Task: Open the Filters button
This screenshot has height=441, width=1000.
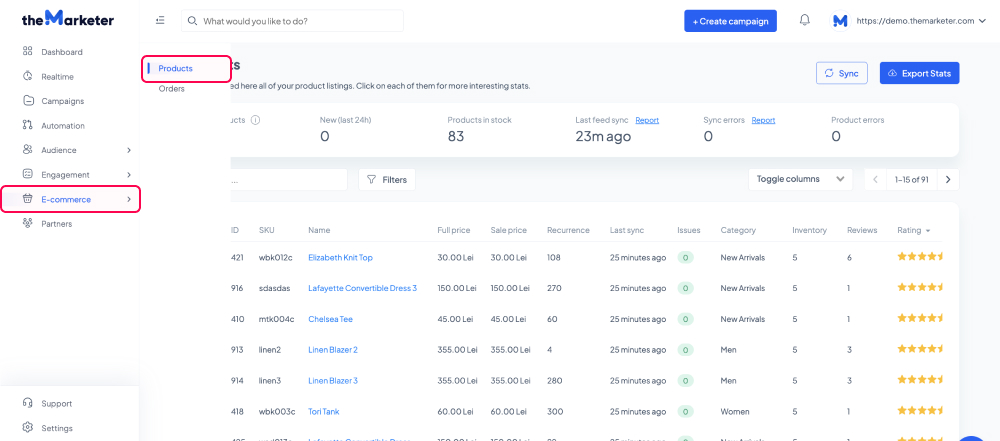Action: pos(387,179)
